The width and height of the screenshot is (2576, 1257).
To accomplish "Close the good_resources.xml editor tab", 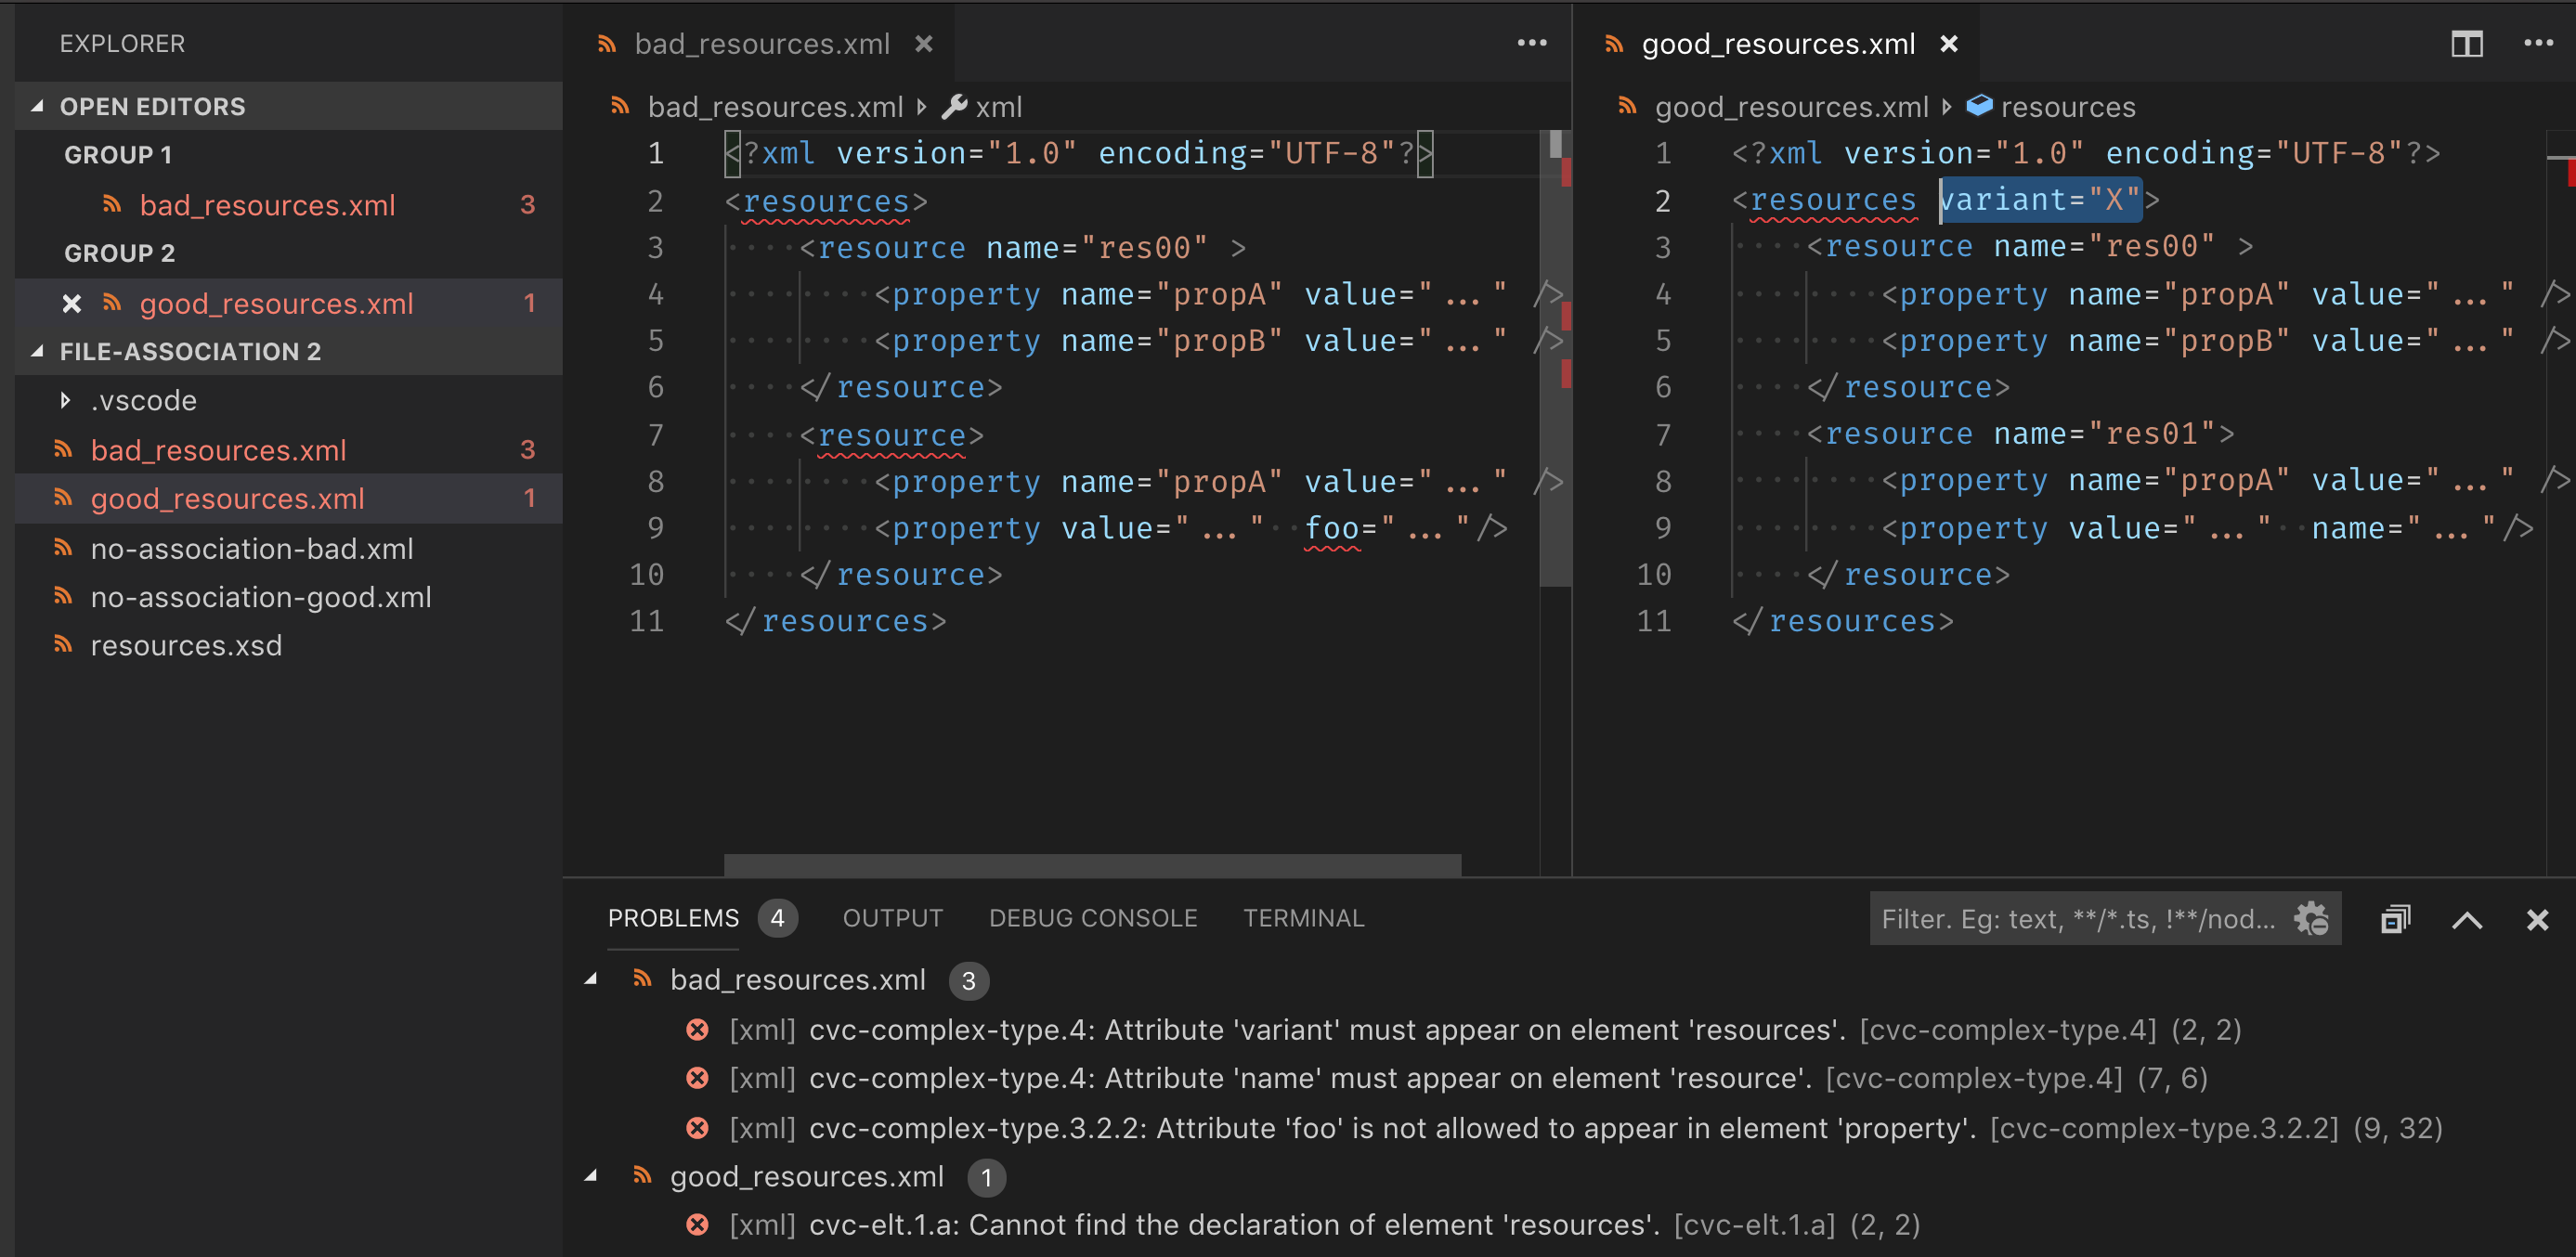I will pos(1949,43).
